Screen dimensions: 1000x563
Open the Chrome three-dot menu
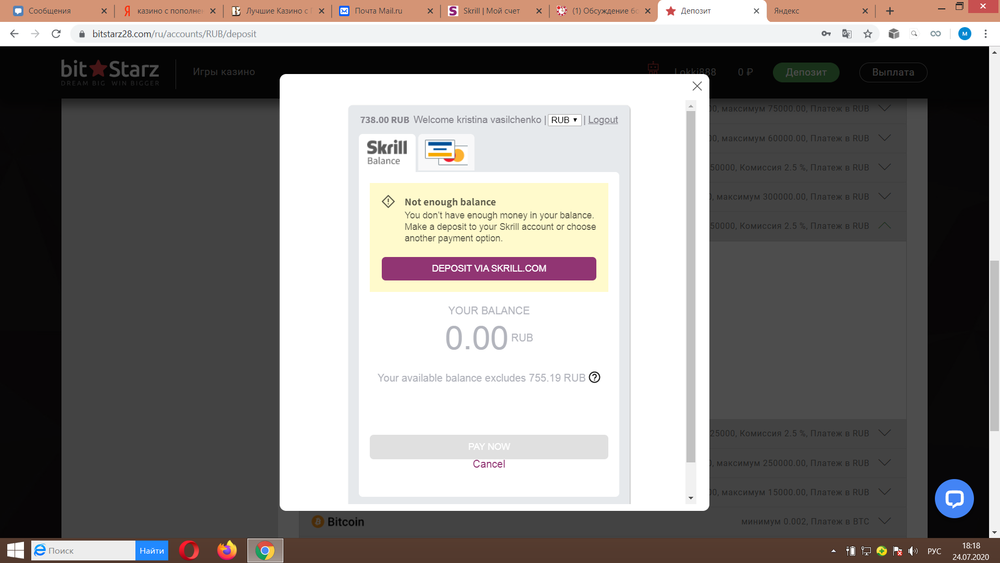[x=985, y=34]
